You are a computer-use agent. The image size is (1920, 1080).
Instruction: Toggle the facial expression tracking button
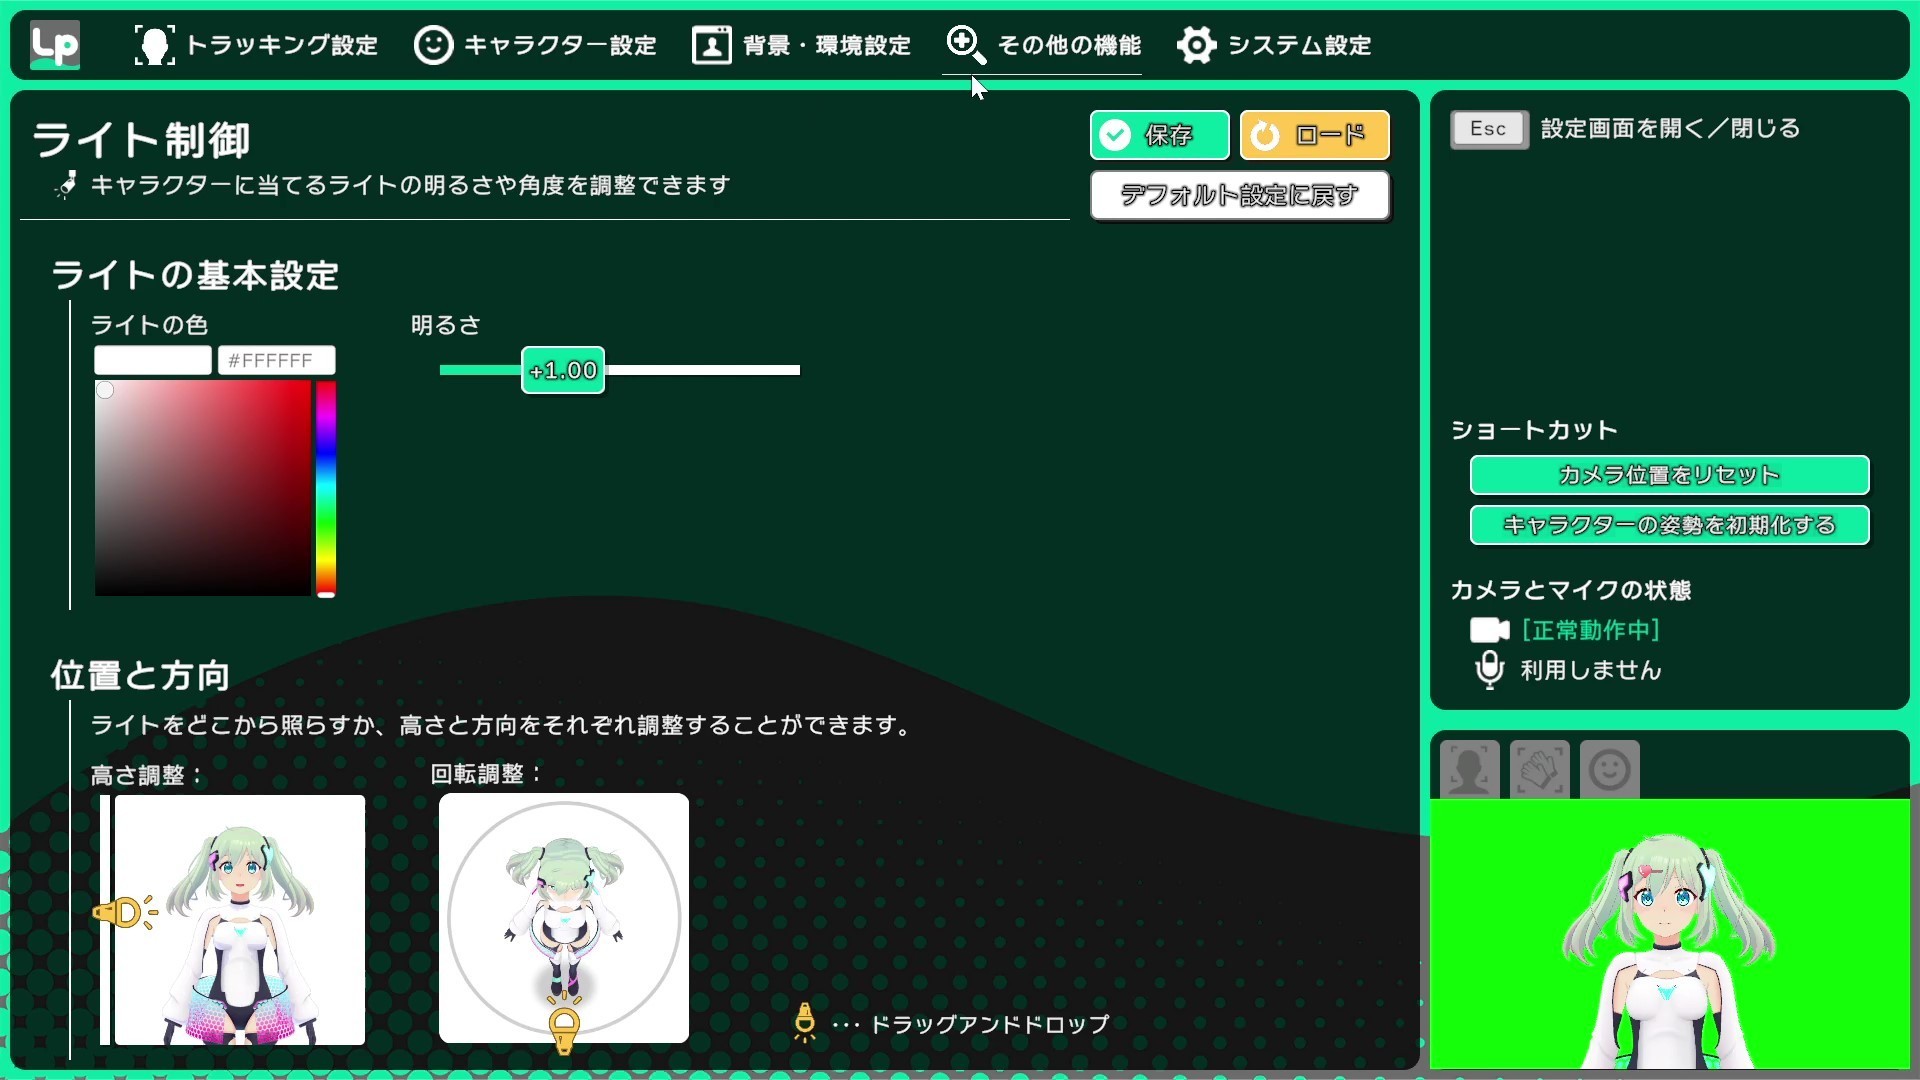pyautogui.click(x=1609, y=769)
